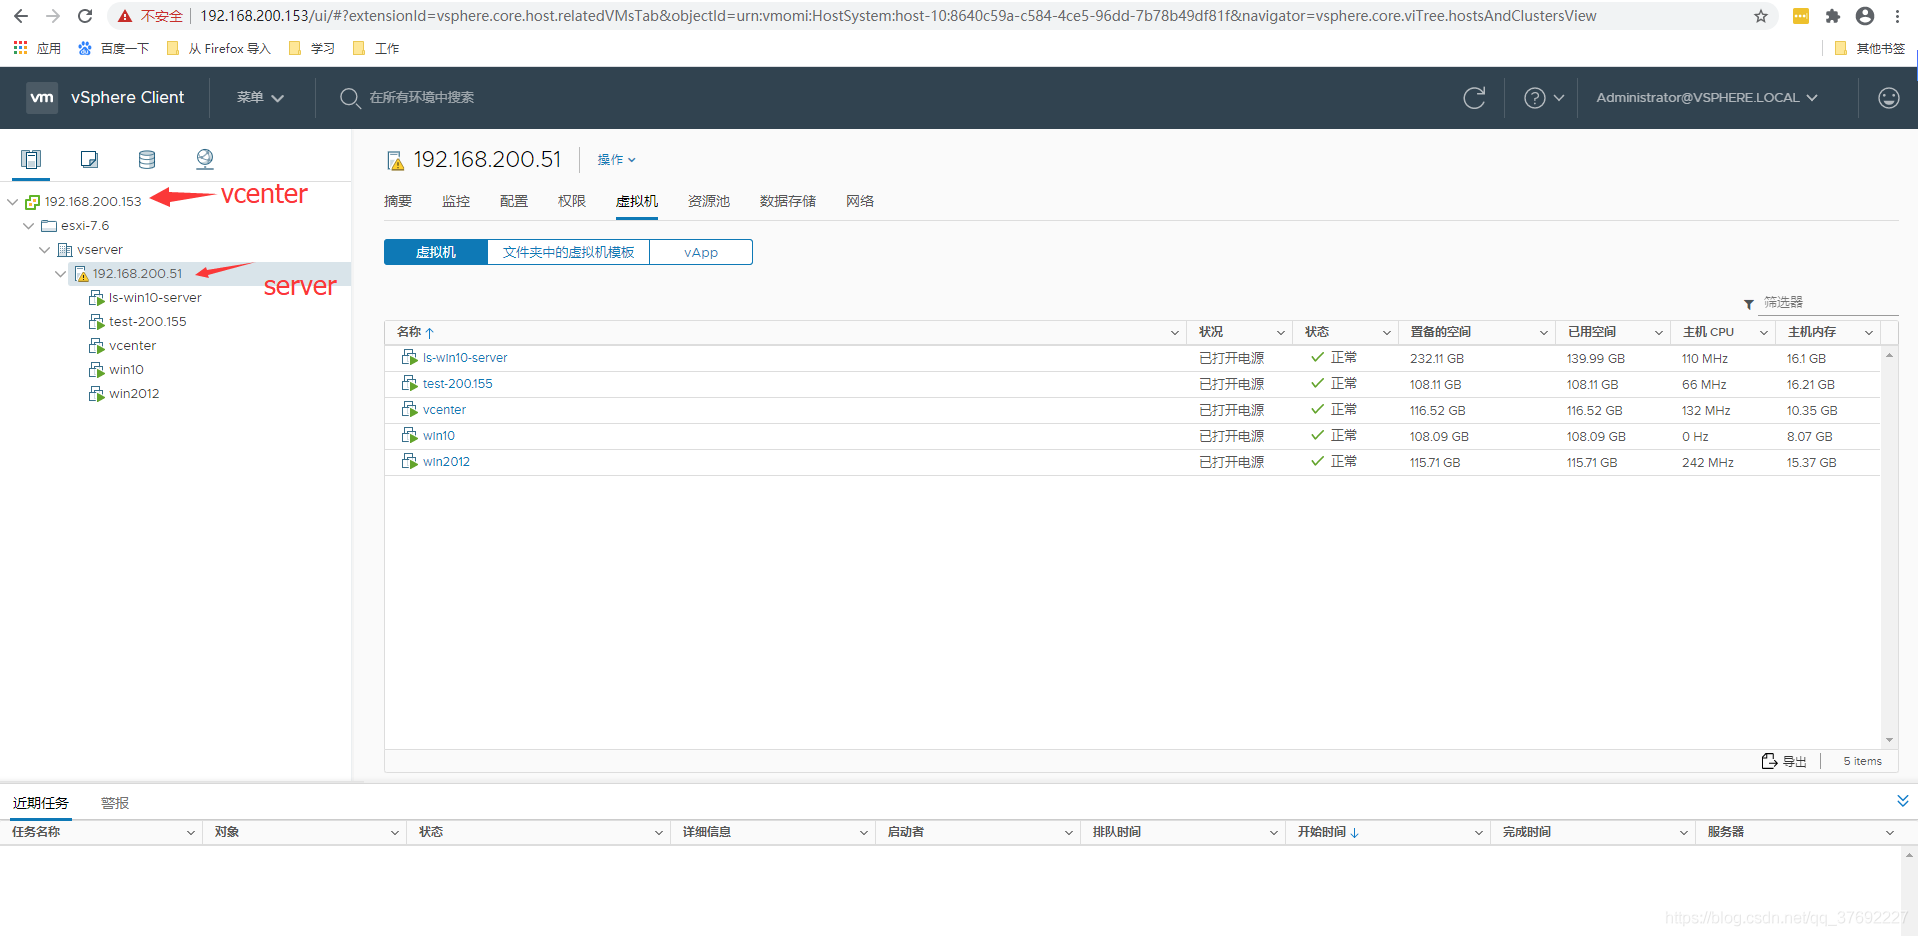
Task: Switch to the 数据存储 tab
Action: (788, 201)
